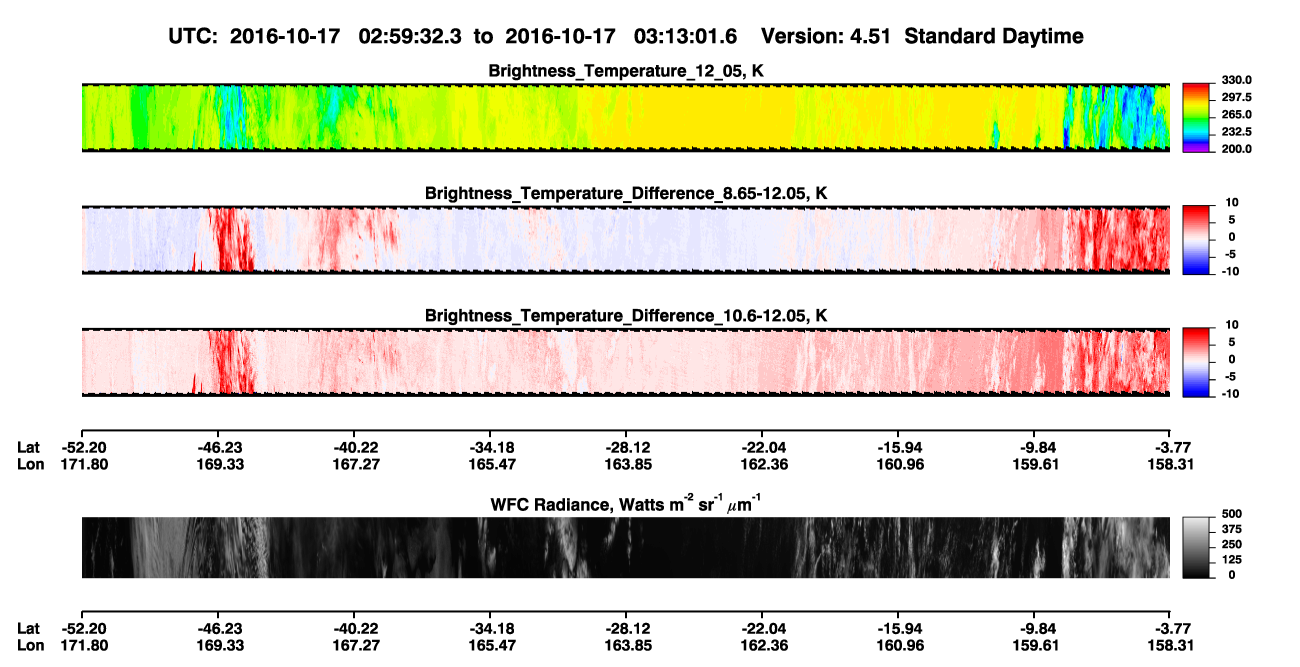Click the Brightness_Temperature_12_05 color bar

[1196, 116]
